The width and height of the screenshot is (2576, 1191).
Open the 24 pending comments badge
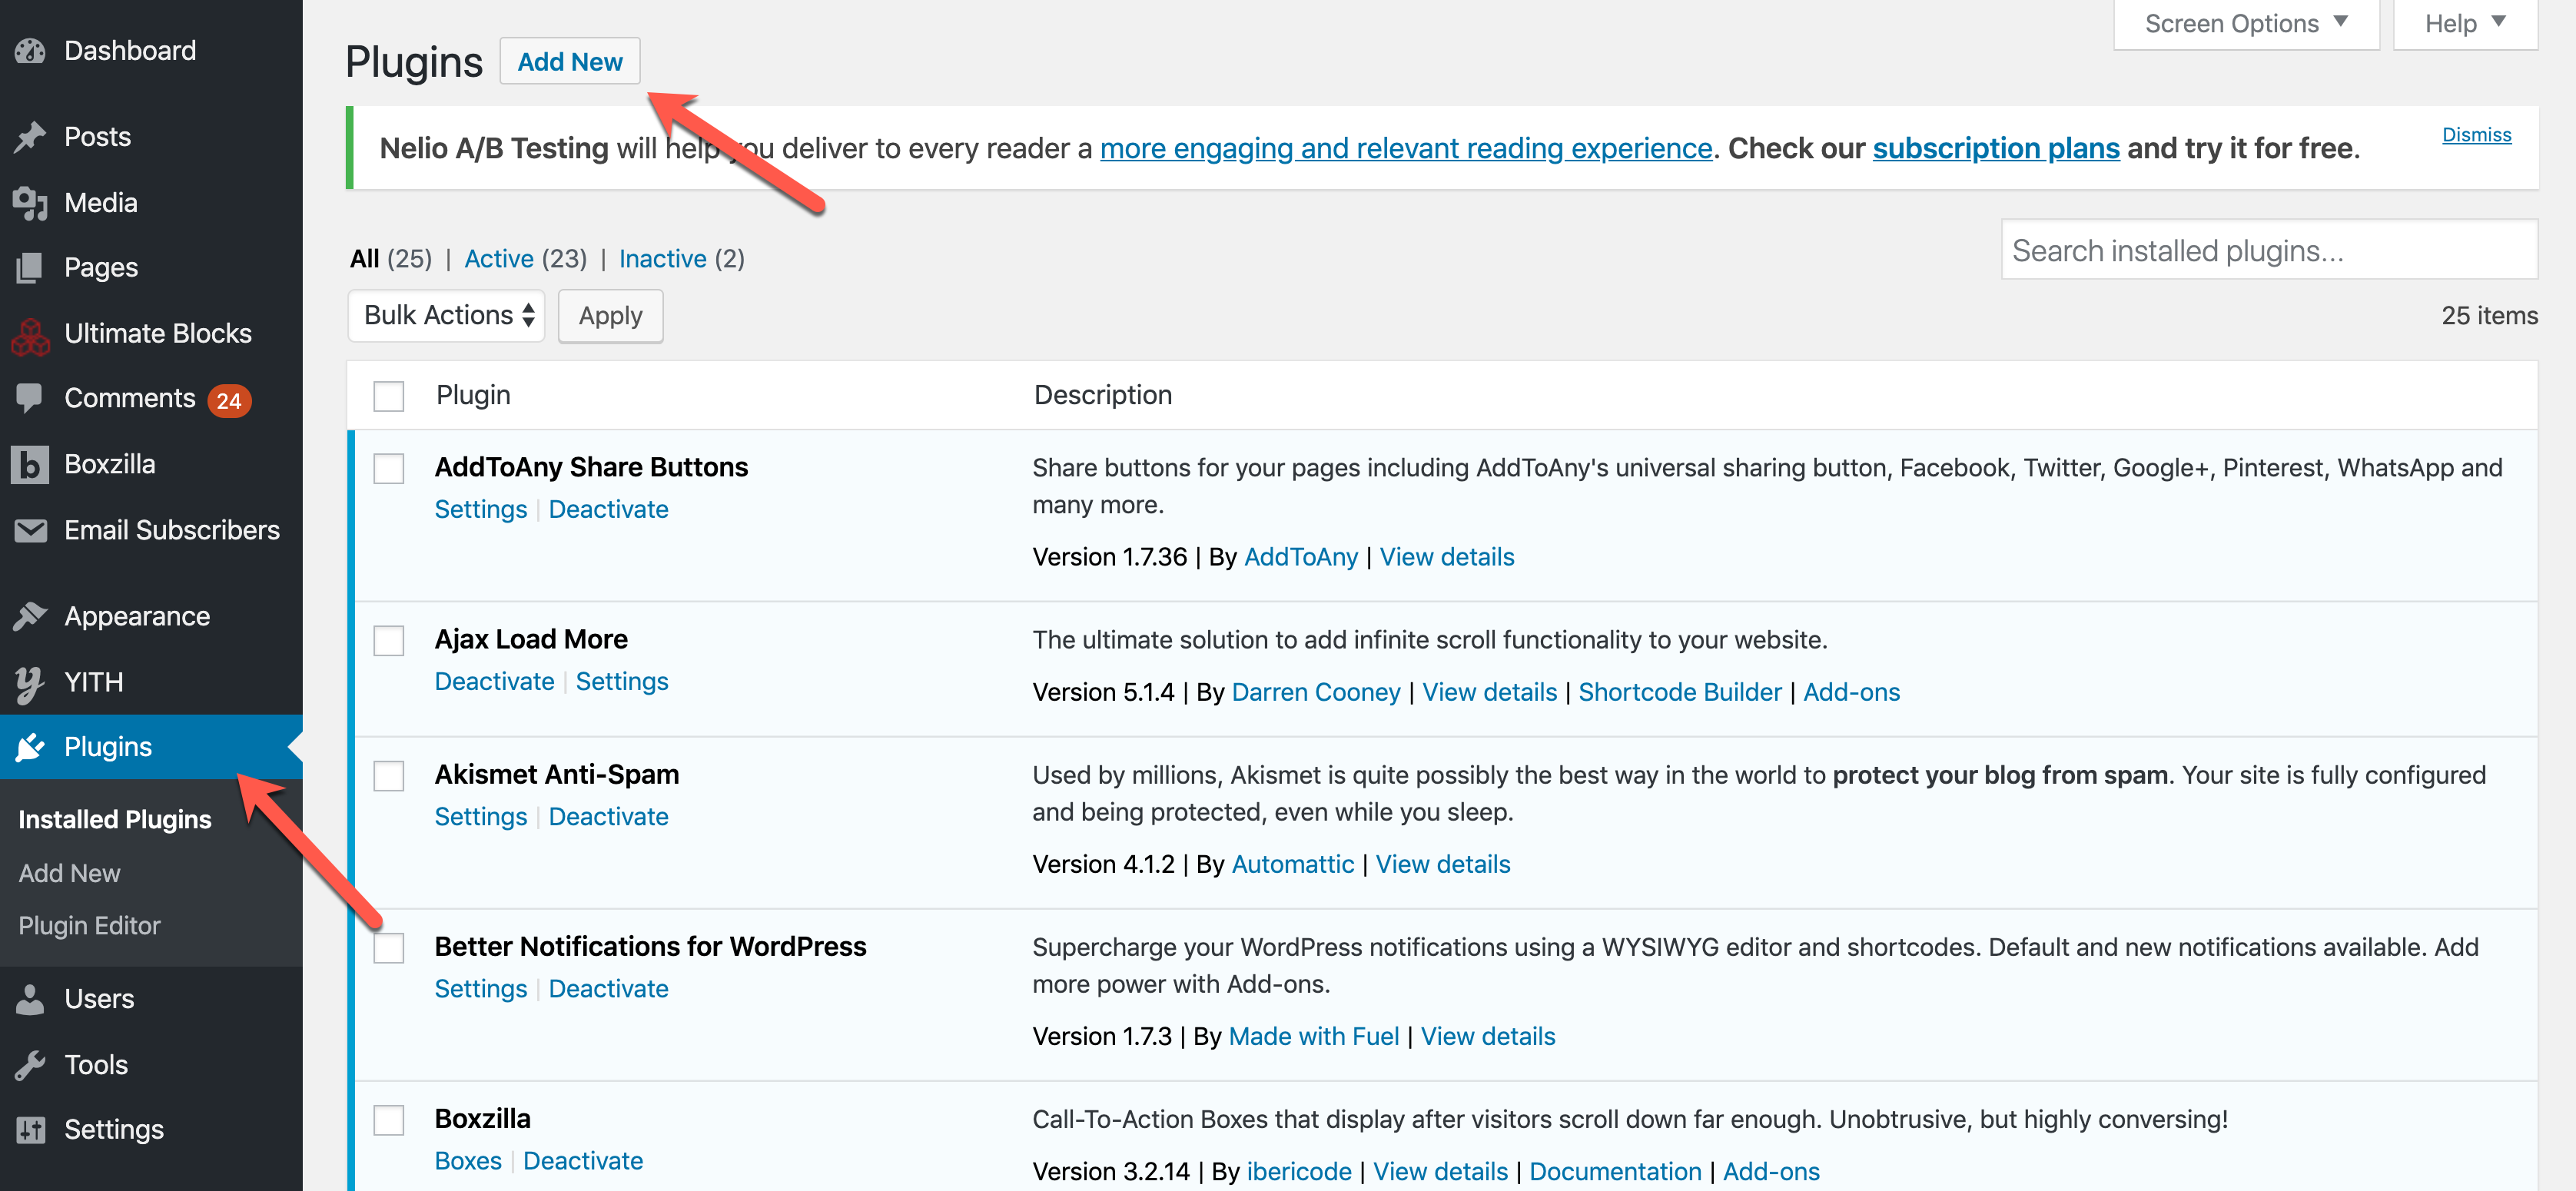point(229,401)
